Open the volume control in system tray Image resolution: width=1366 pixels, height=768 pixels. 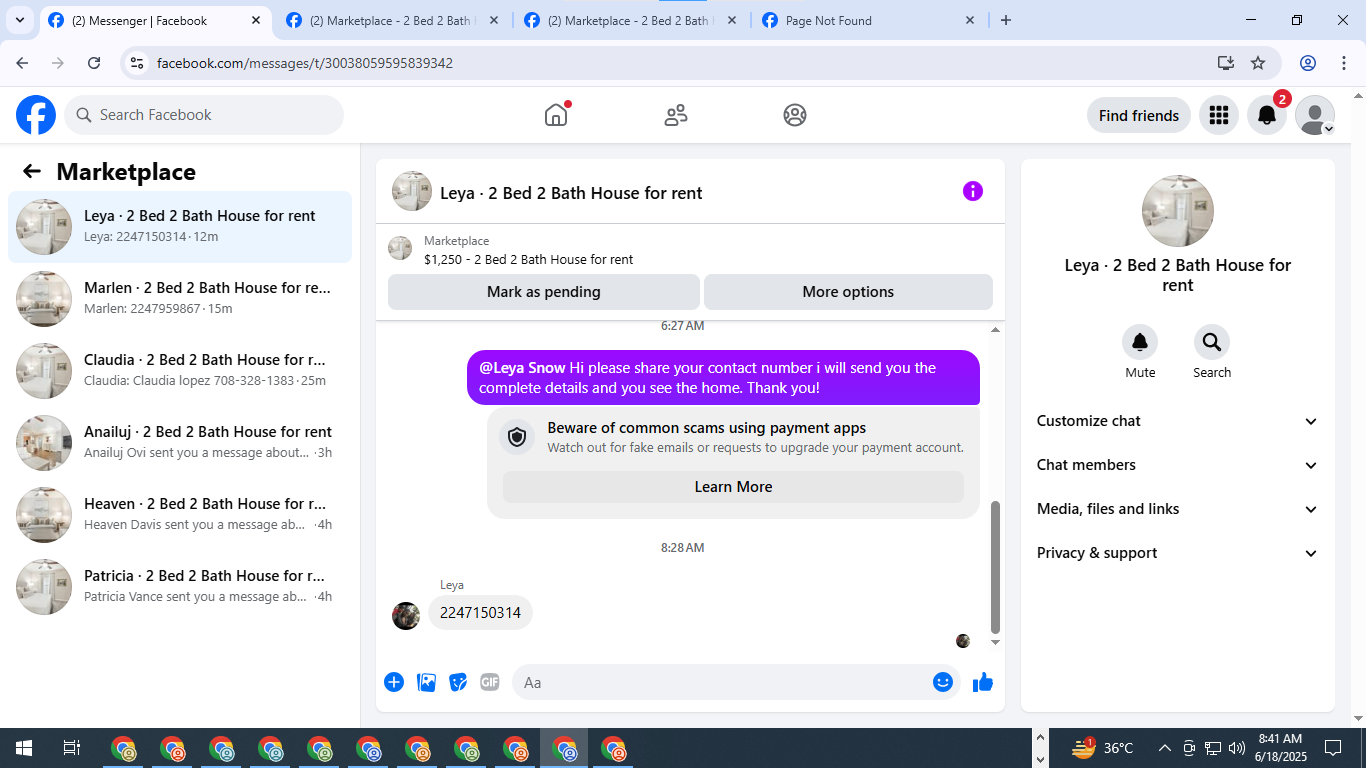[1237, 748]
